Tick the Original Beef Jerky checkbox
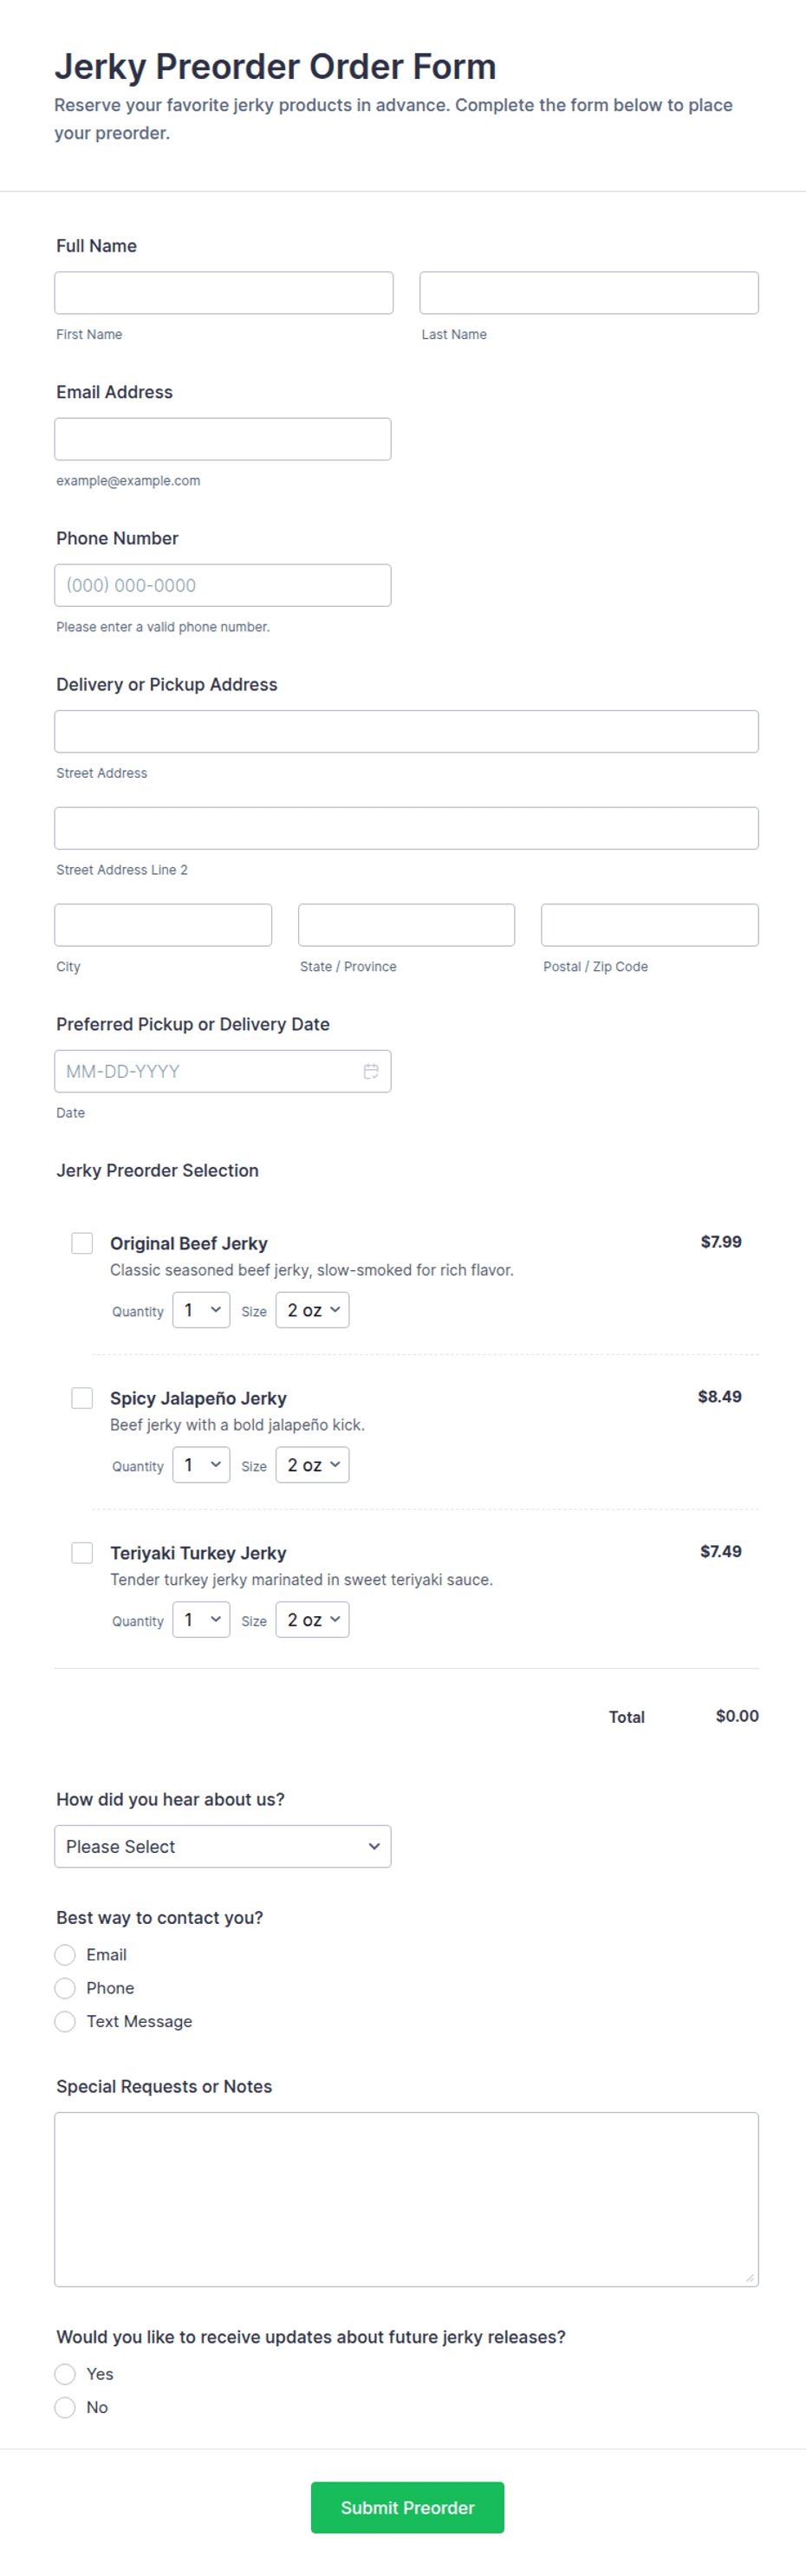 pyautogui.click(x=82, y=1243)
